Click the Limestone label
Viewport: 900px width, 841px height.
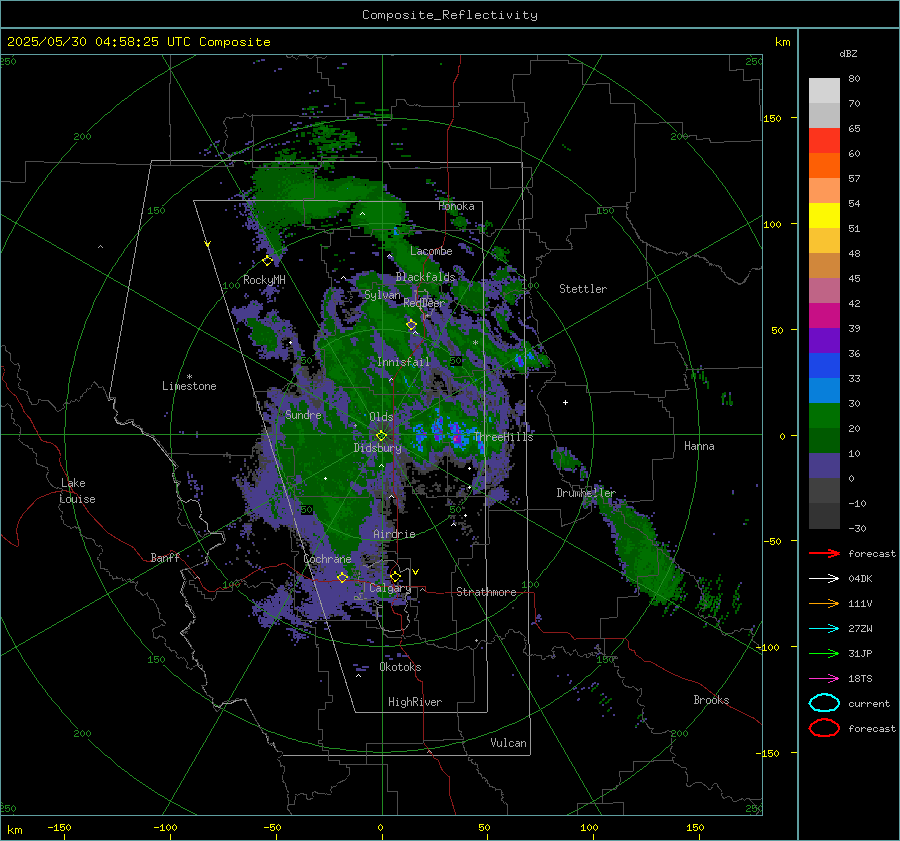(x=189, y=386)
